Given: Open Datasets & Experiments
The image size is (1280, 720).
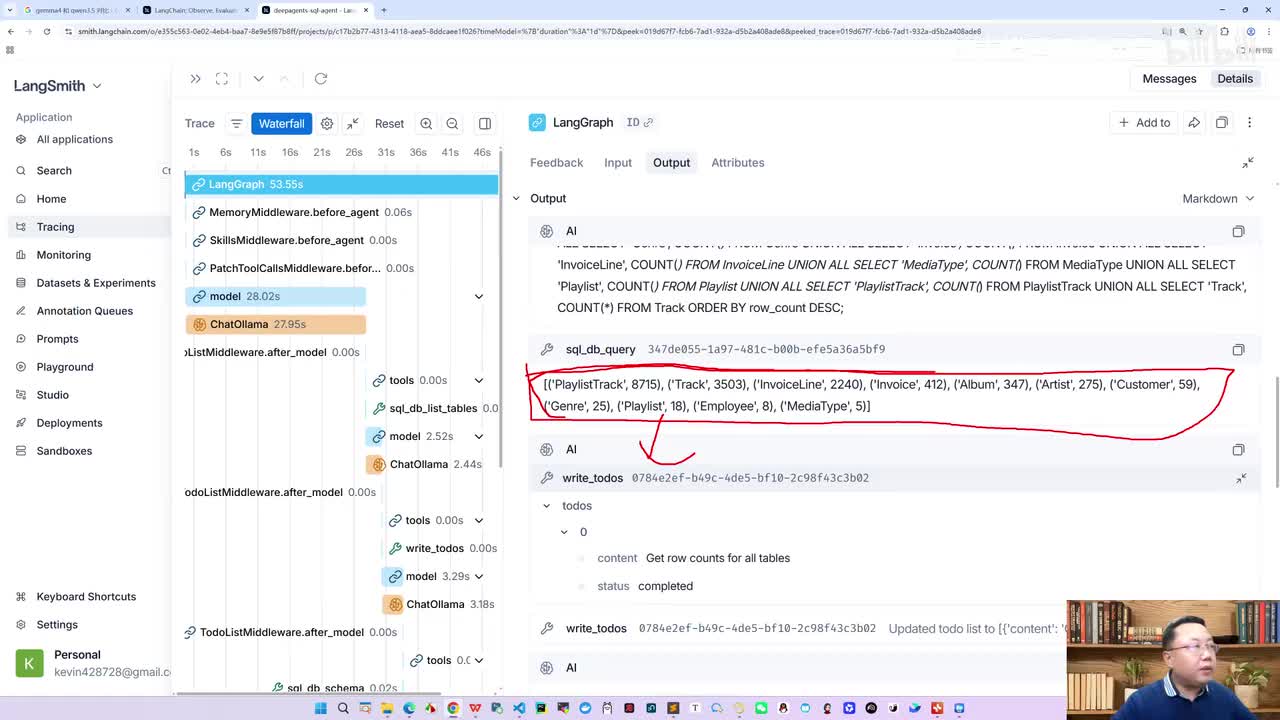Looking at the screenshot, I should click(x=96, y=283).
